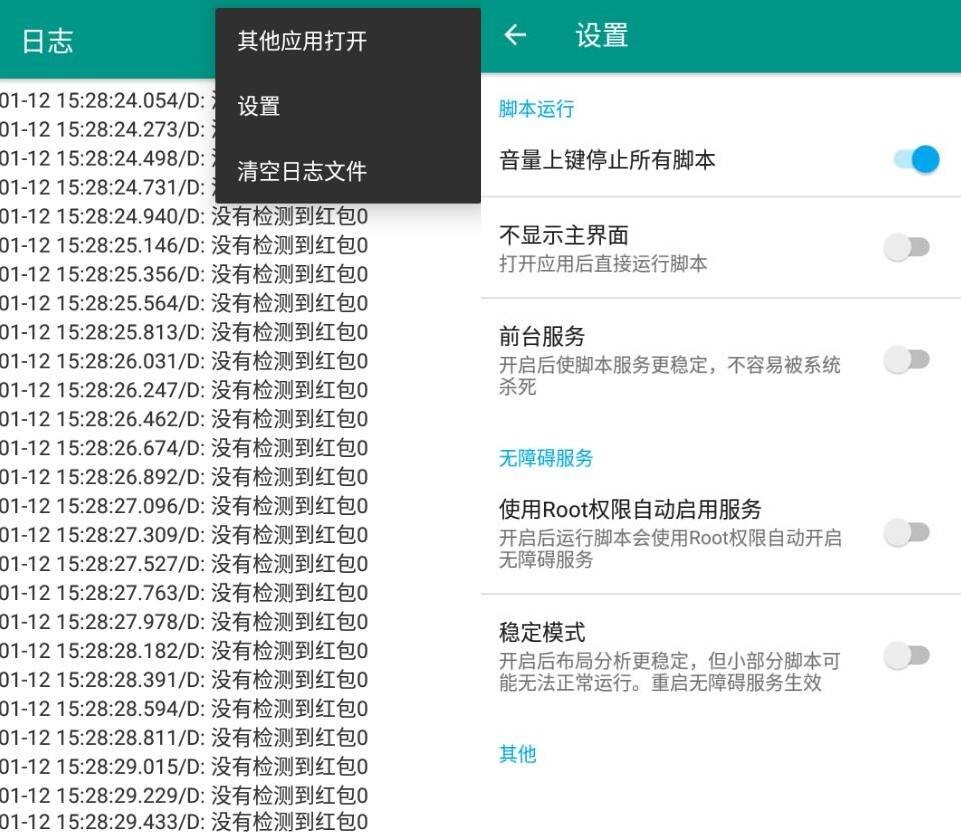961x834 pixels.
Task: Disable the 音量上键停止所有脚本 switch
Action: coord(915,159)
